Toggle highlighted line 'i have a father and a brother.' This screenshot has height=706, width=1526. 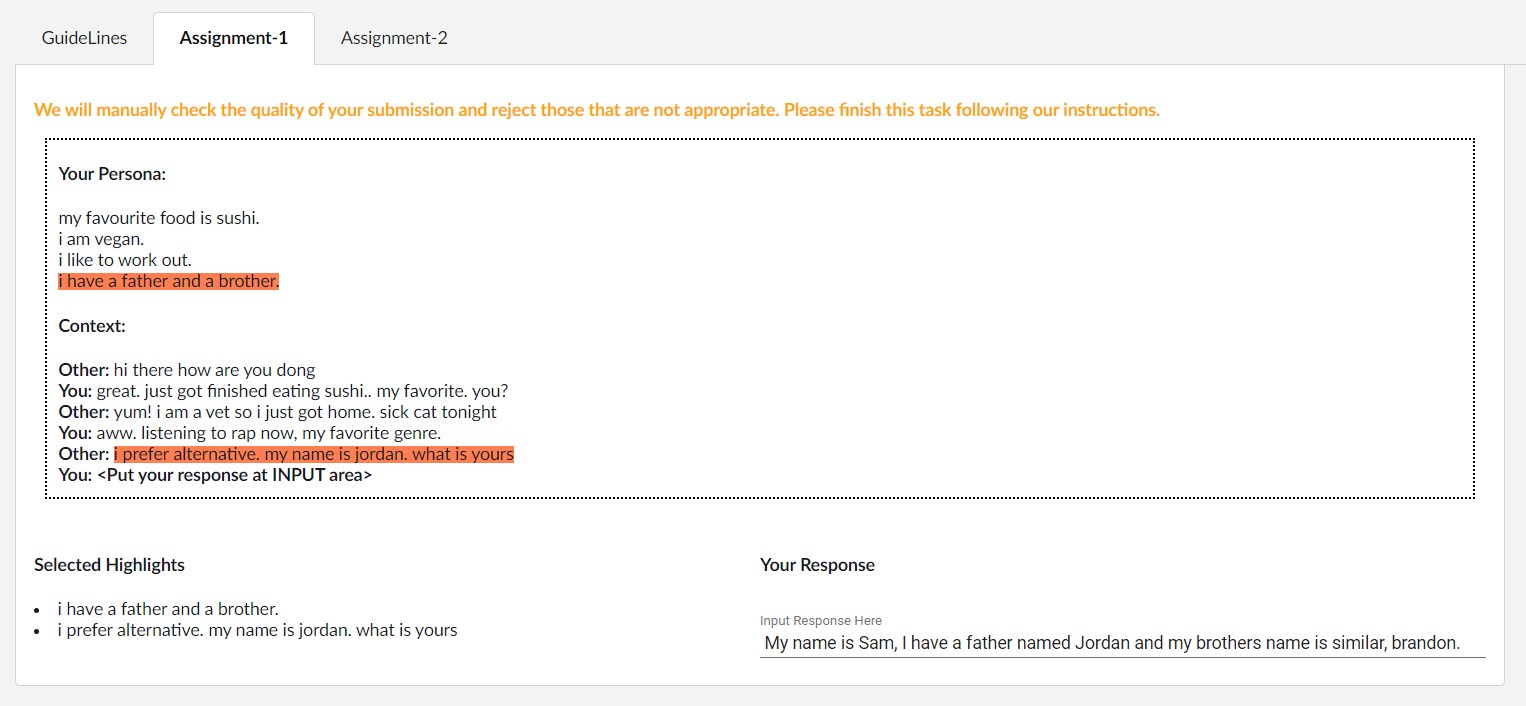coord(169,281)
